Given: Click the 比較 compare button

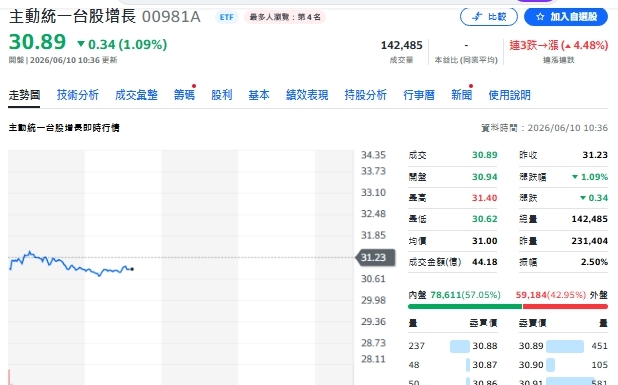Looking at the screenshot, I should coord(489,17).
